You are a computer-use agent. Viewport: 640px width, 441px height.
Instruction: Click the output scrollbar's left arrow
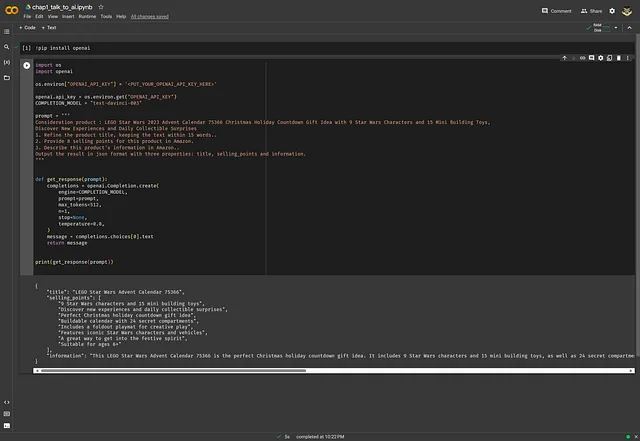[37, 371]
